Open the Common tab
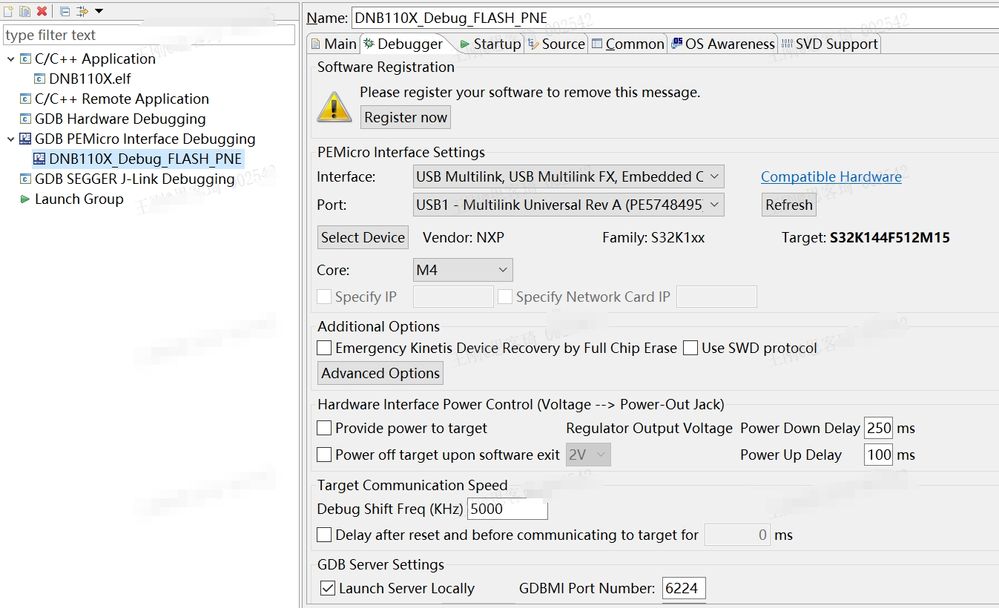 (628, 44)
